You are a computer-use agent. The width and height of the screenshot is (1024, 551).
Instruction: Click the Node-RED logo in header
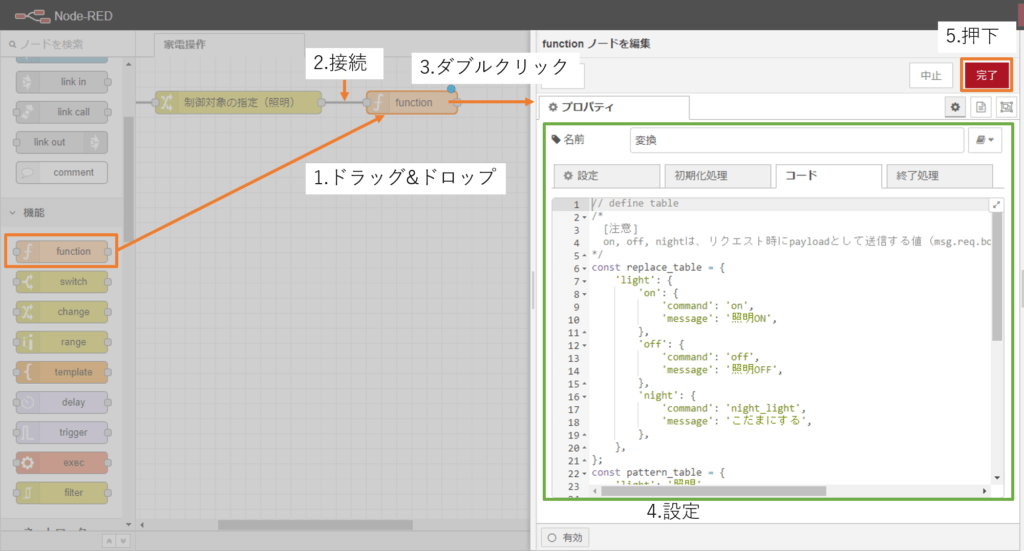[x=32, y=16]
